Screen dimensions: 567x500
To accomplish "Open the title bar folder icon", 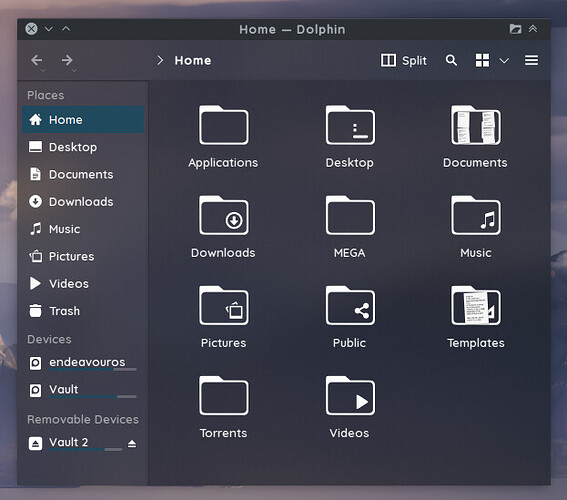I will click(x=515, y=29).
